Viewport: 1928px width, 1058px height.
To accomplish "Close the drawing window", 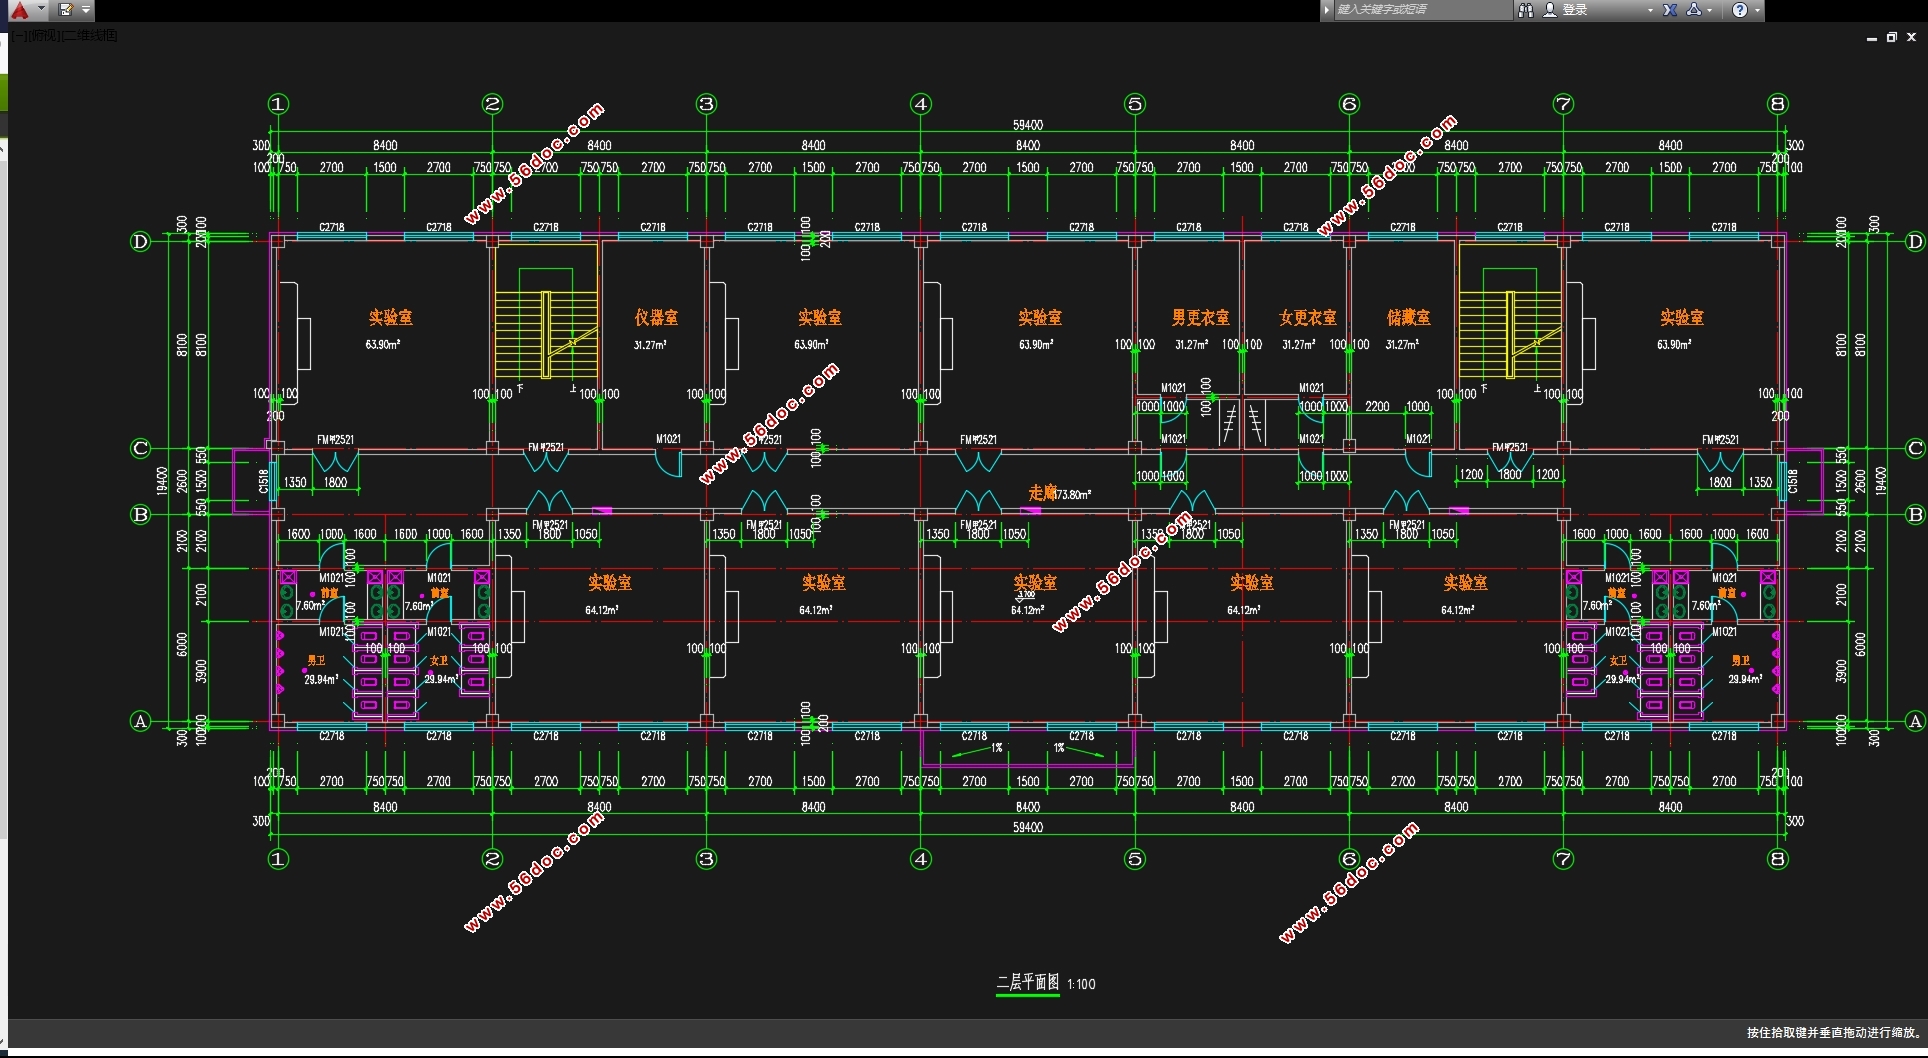I will (1911, 37).
